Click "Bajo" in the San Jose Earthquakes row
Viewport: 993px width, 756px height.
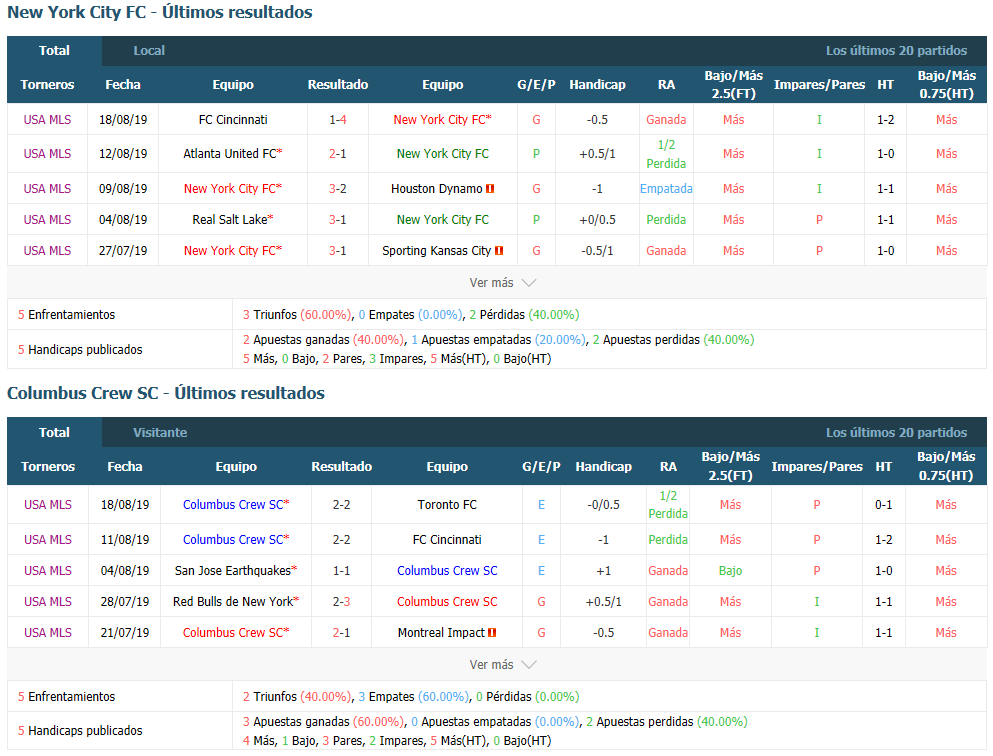point(730,570)
